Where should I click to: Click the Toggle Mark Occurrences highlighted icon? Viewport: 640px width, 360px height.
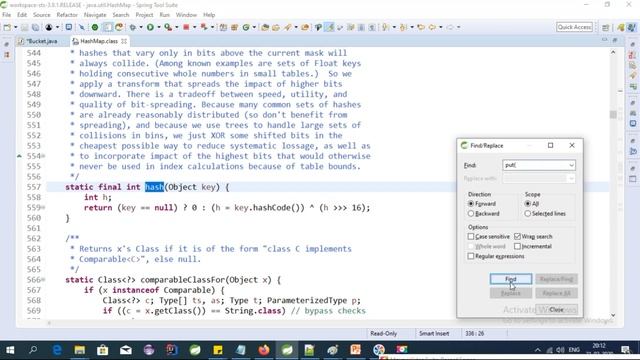tap(329, 27)
